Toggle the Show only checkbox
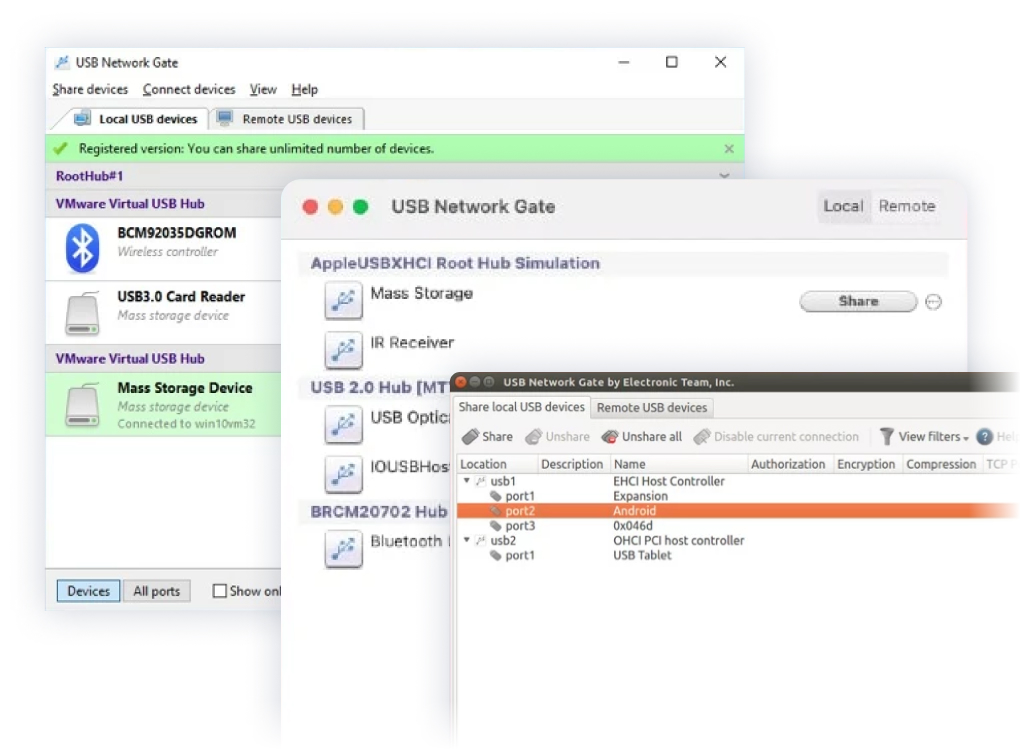Image resolution: width=1020 pixels, height=750 pixels. click(220, 591)
